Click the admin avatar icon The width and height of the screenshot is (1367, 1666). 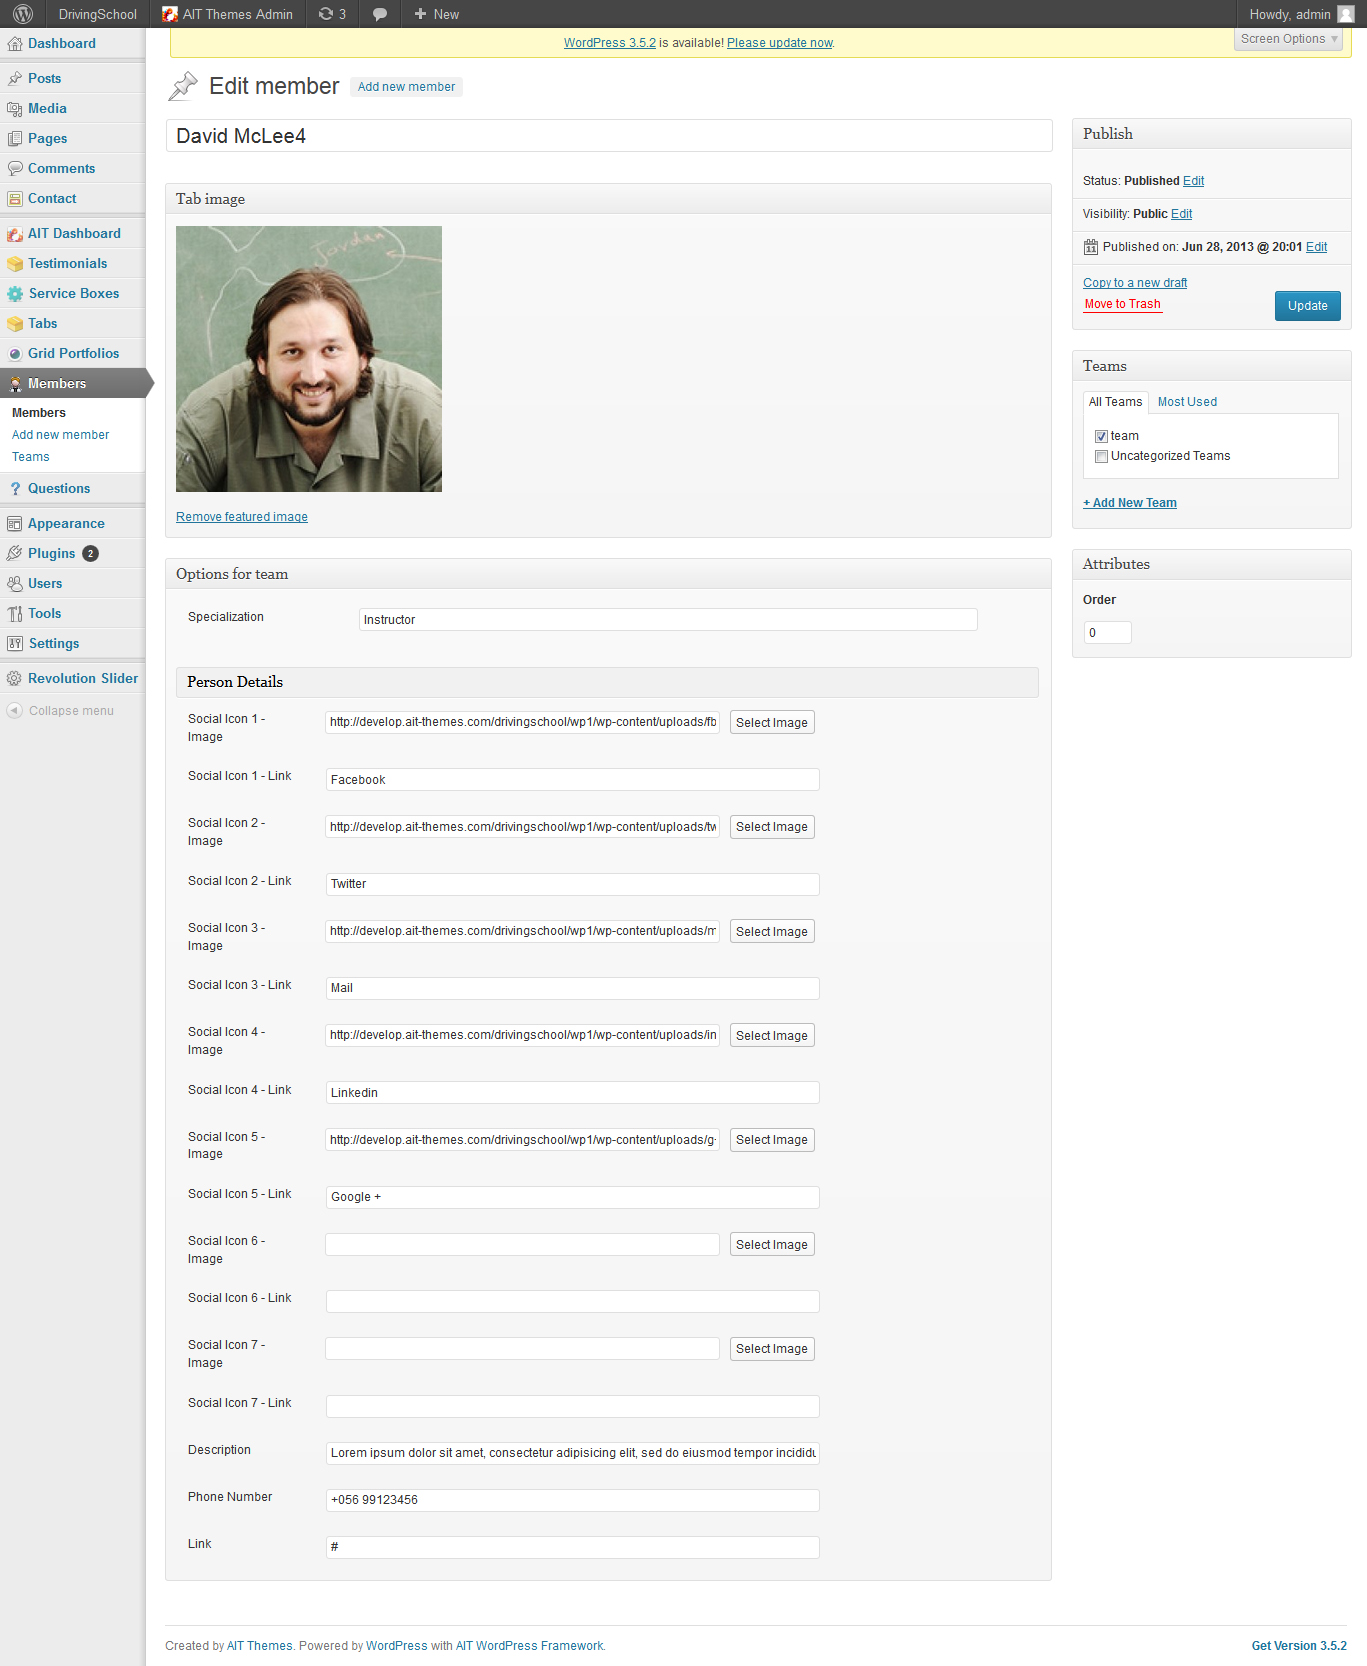coord(1346,14)
